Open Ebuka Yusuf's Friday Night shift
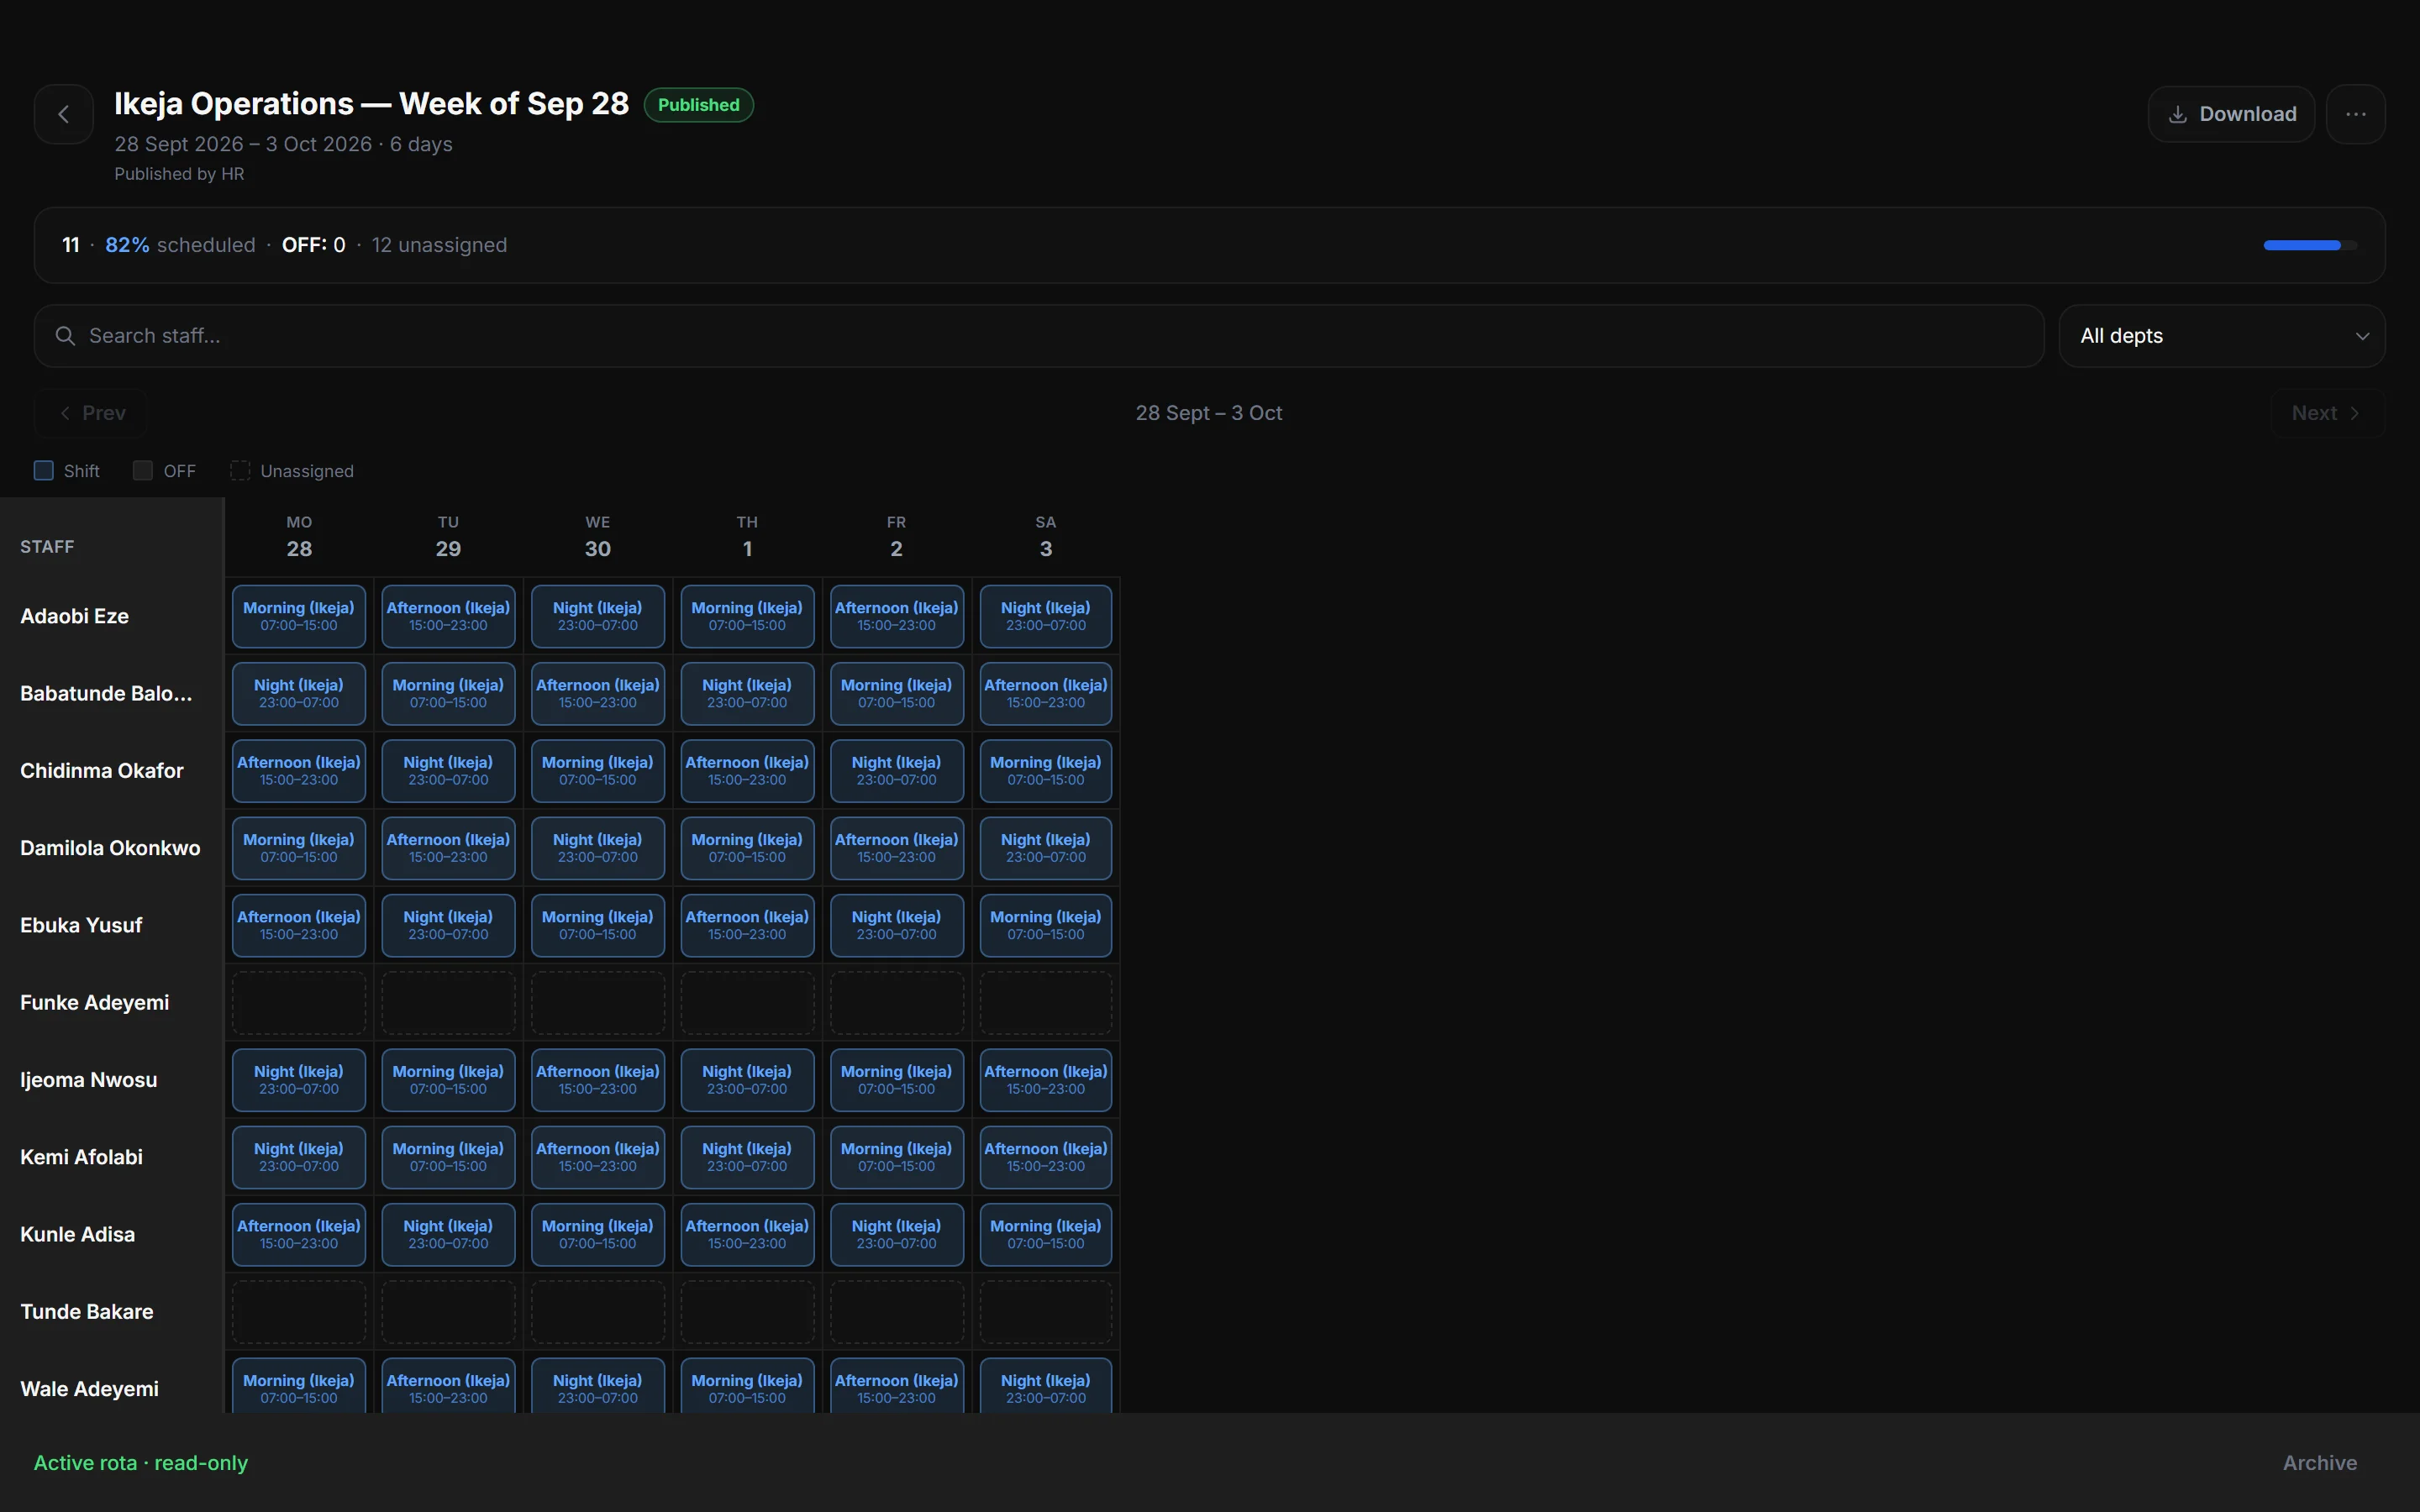The height and width of the screenshot is (1512, 2420). 896,926
